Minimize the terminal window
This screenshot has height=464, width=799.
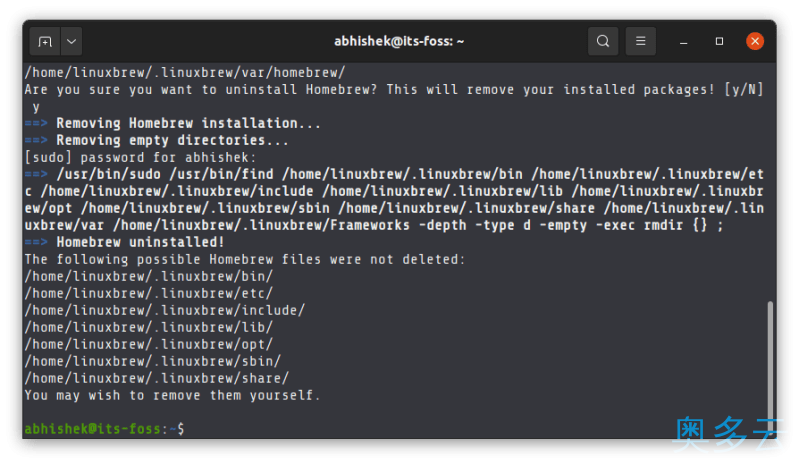click(683, 42)
